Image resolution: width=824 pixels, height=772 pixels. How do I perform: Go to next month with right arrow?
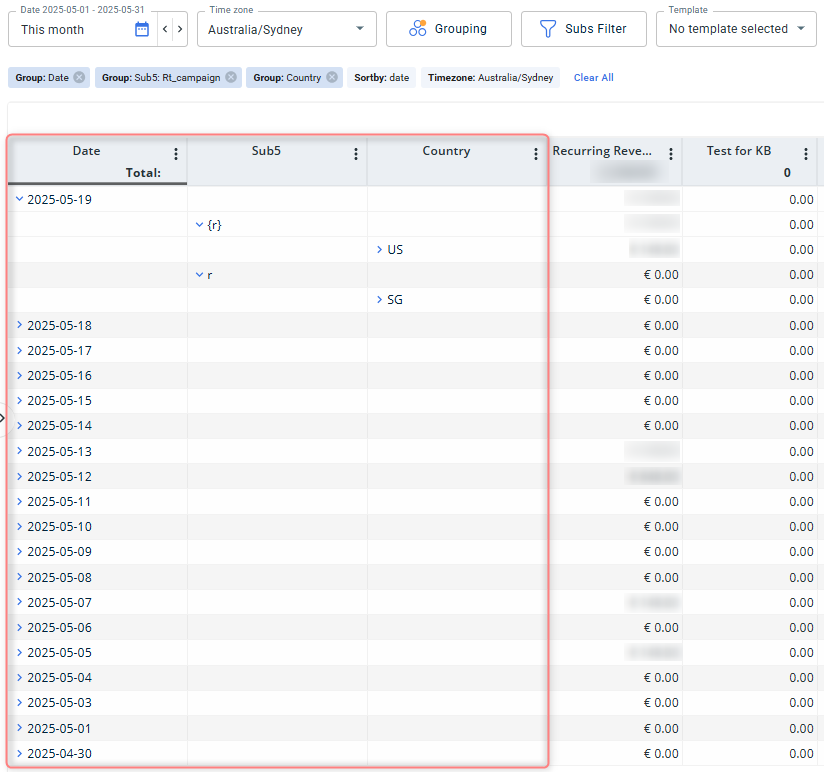180,29
